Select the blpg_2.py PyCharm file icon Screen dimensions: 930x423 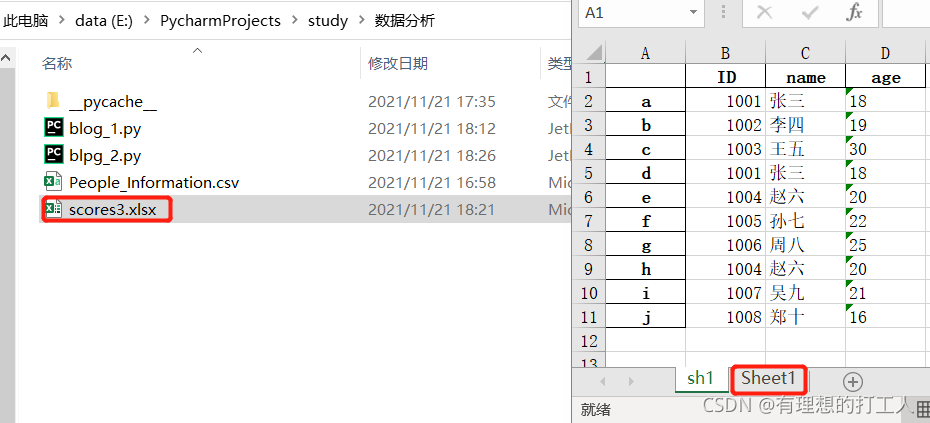[x=53, y=155]
